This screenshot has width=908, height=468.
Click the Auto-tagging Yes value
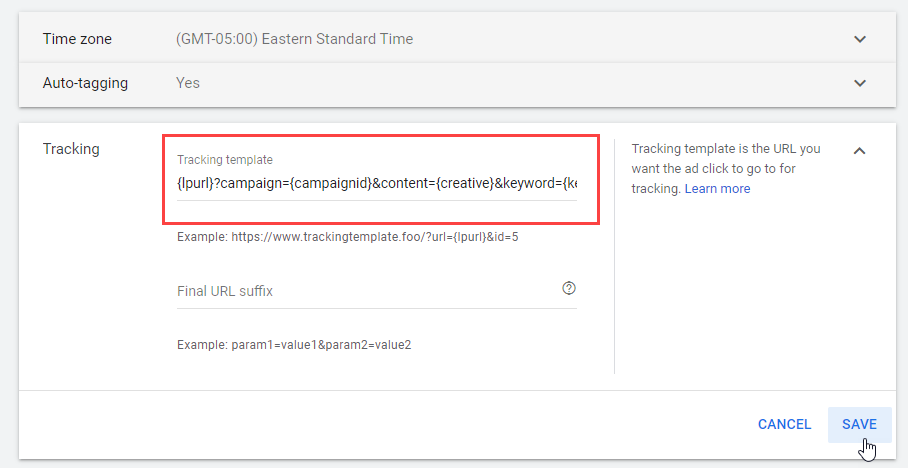188,83
